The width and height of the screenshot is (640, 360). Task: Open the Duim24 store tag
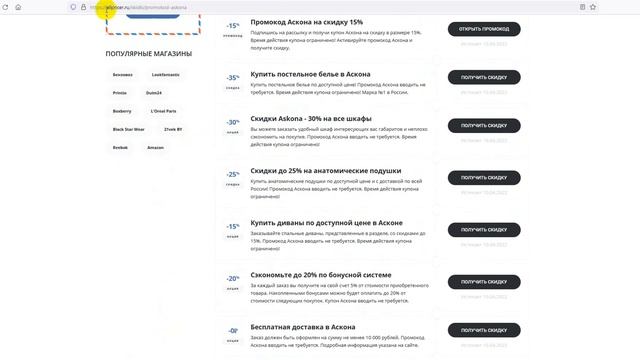click(154, 93)
